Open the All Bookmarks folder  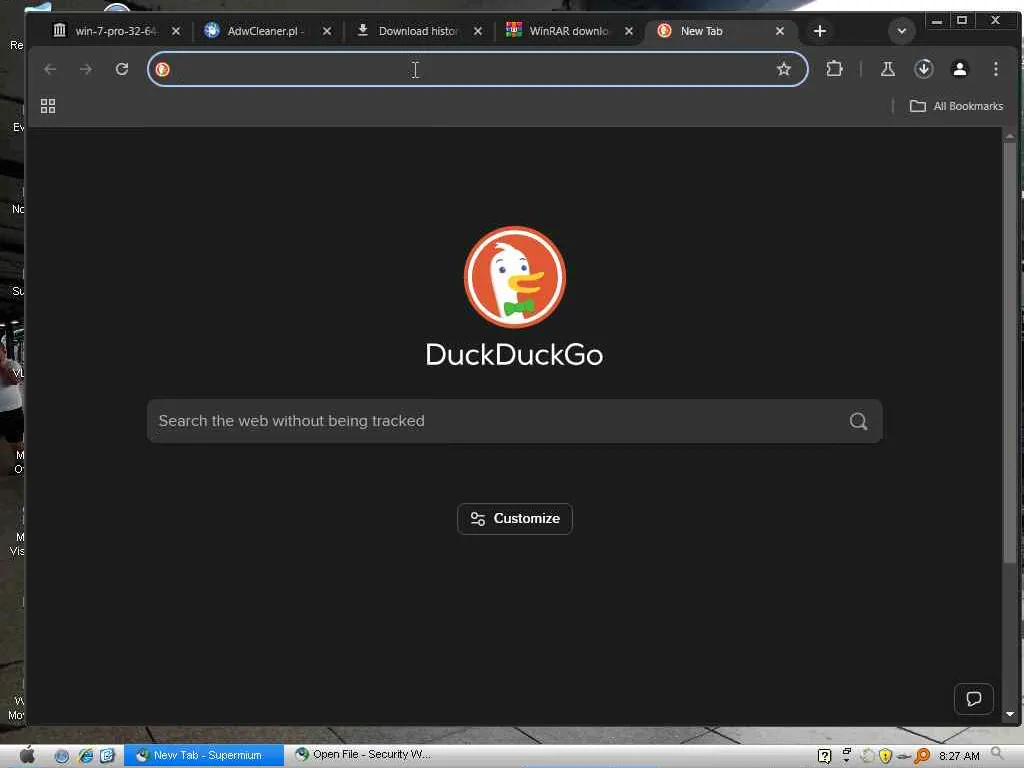[x=956, y=106]
